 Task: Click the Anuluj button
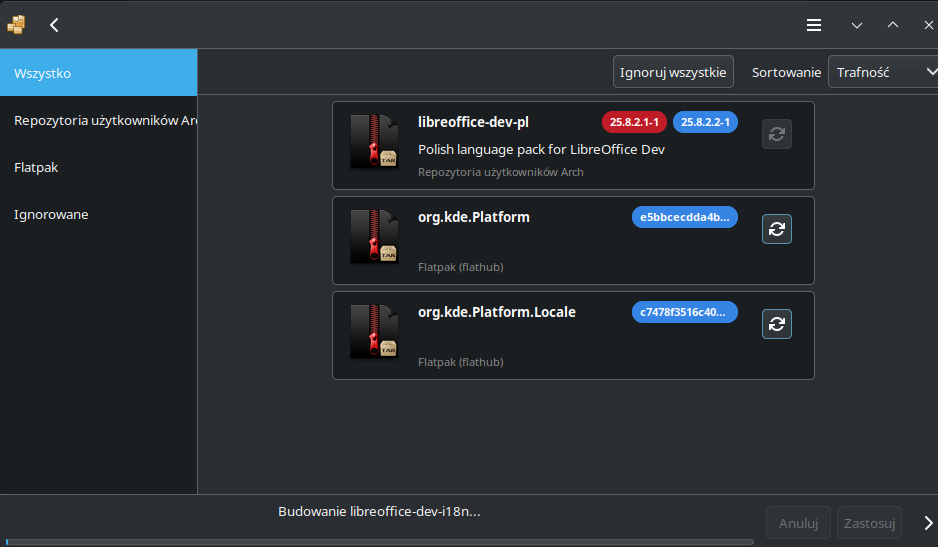coord(798,522)
